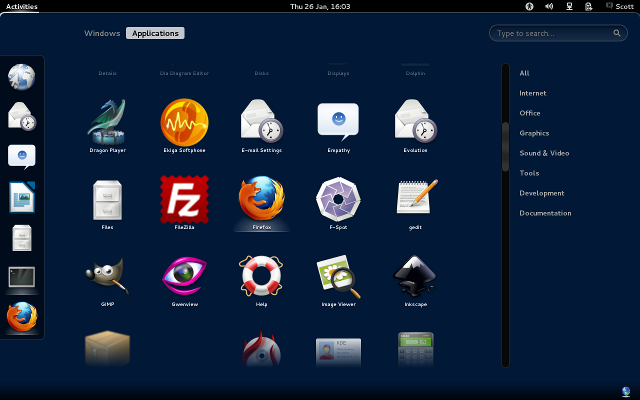Open Empathy from the dash

[x=22, y=156]
